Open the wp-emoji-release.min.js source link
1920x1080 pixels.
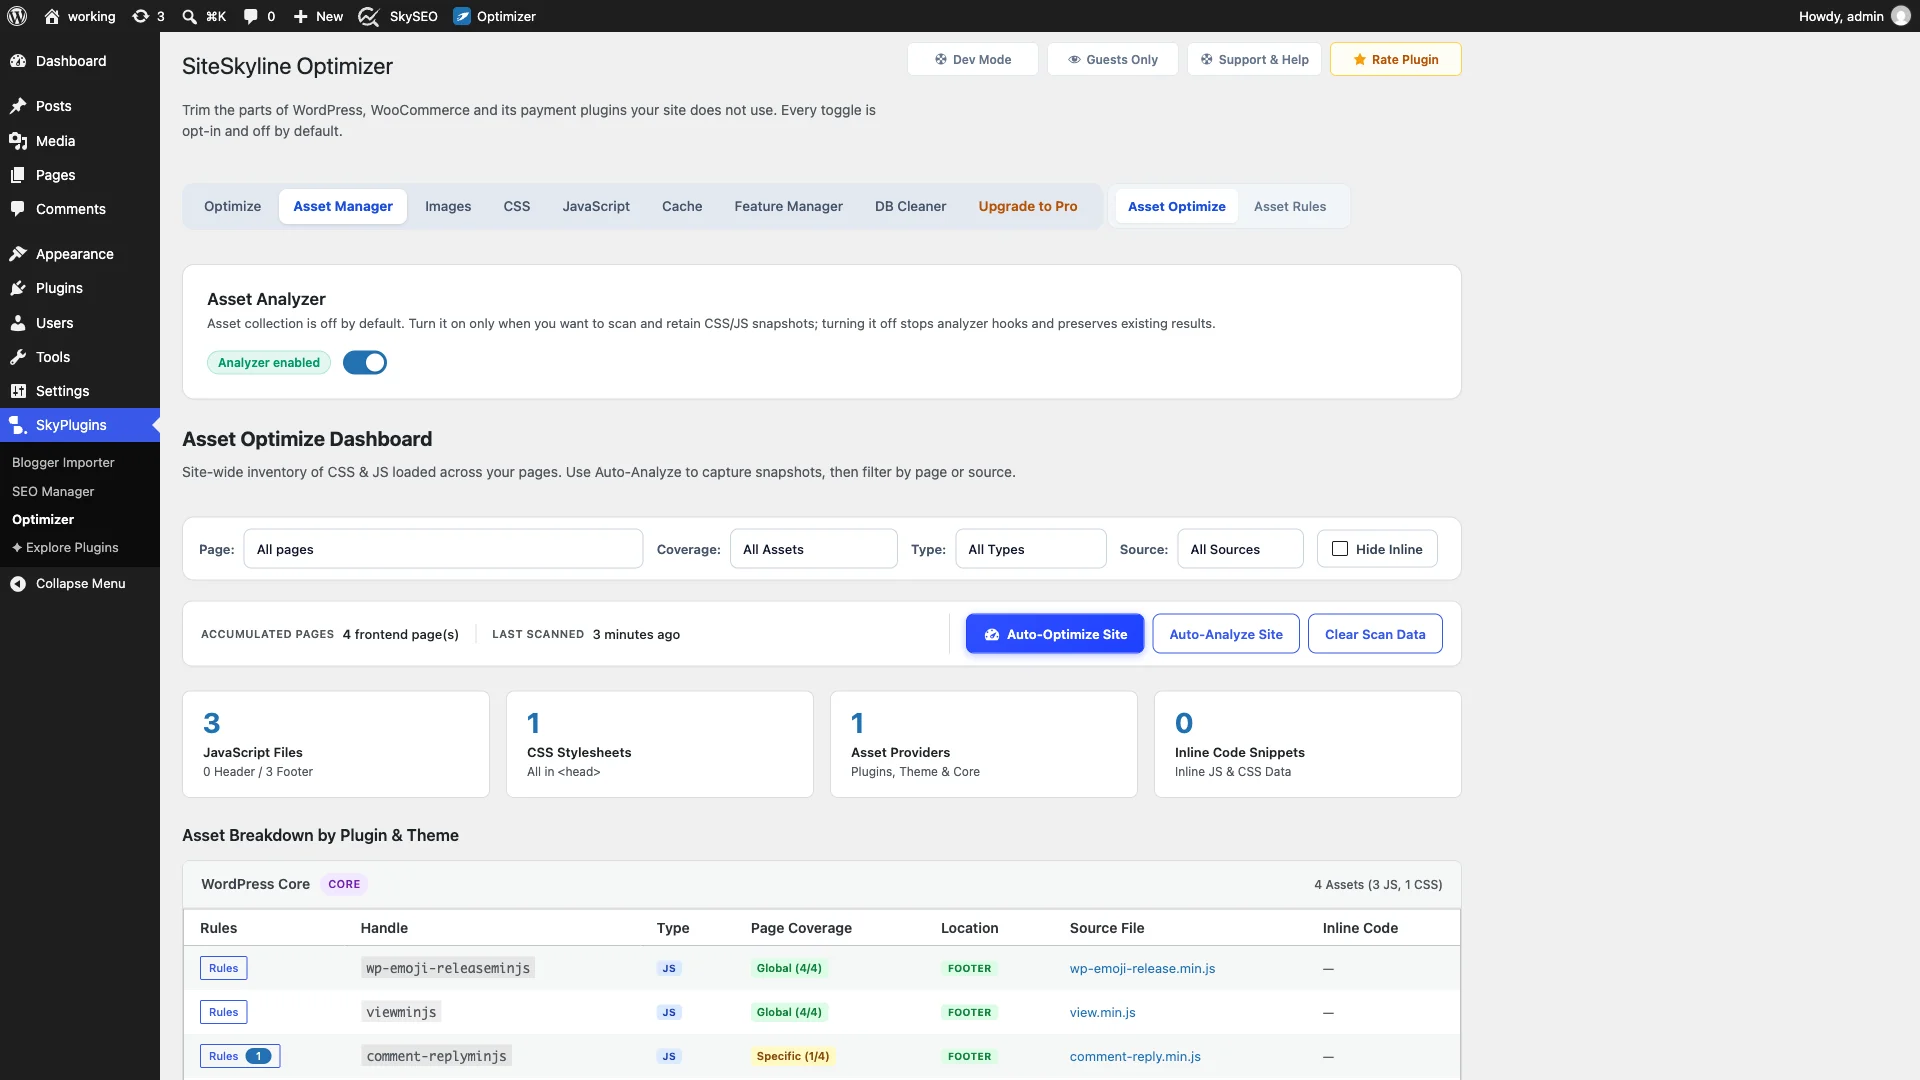[1142, 969]
